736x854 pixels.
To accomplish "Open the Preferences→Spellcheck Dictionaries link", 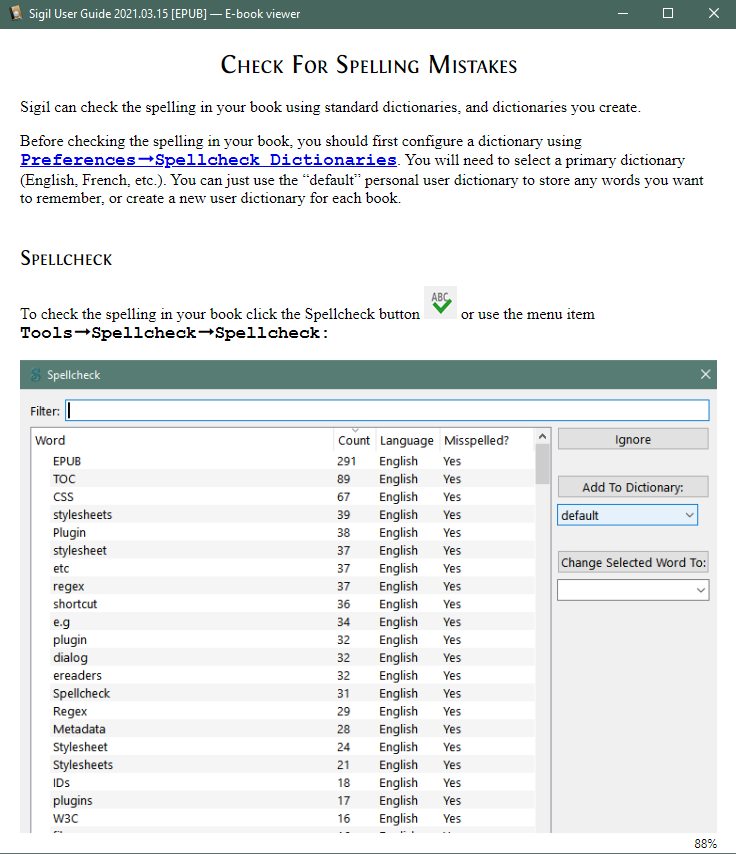I will (x=208, y=160).
